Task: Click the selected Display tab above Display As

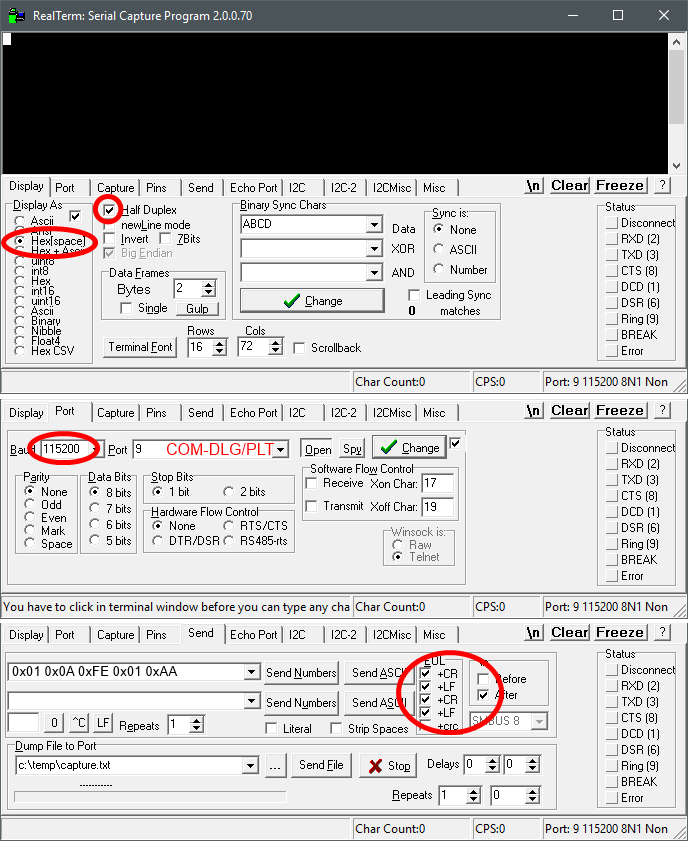Action: tap(26, 186)
